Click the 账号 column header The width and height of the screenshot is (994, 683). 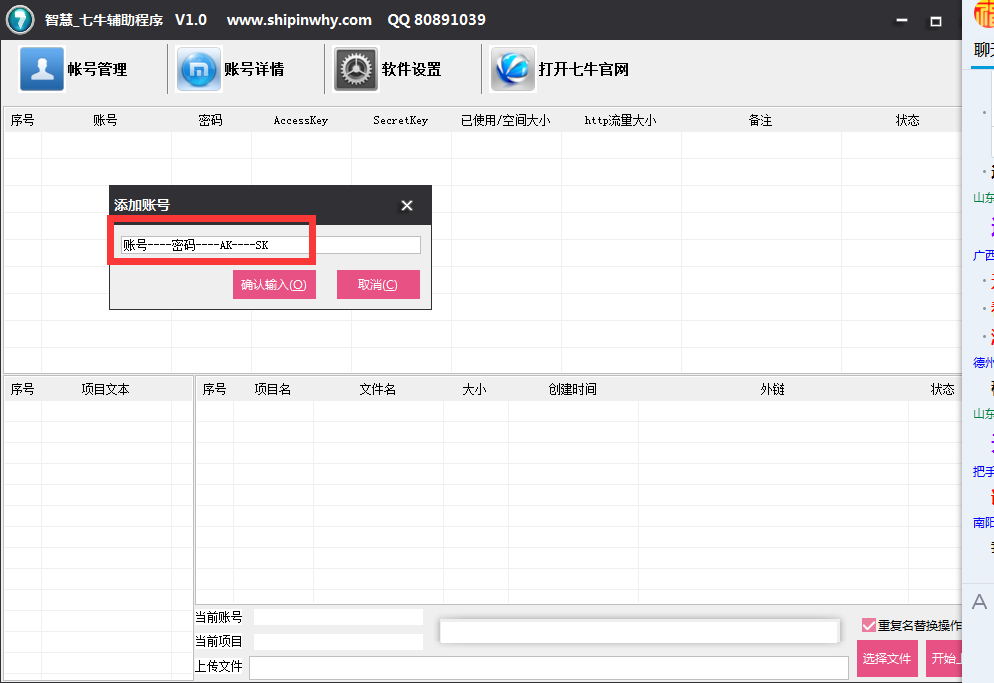(105, 120)
